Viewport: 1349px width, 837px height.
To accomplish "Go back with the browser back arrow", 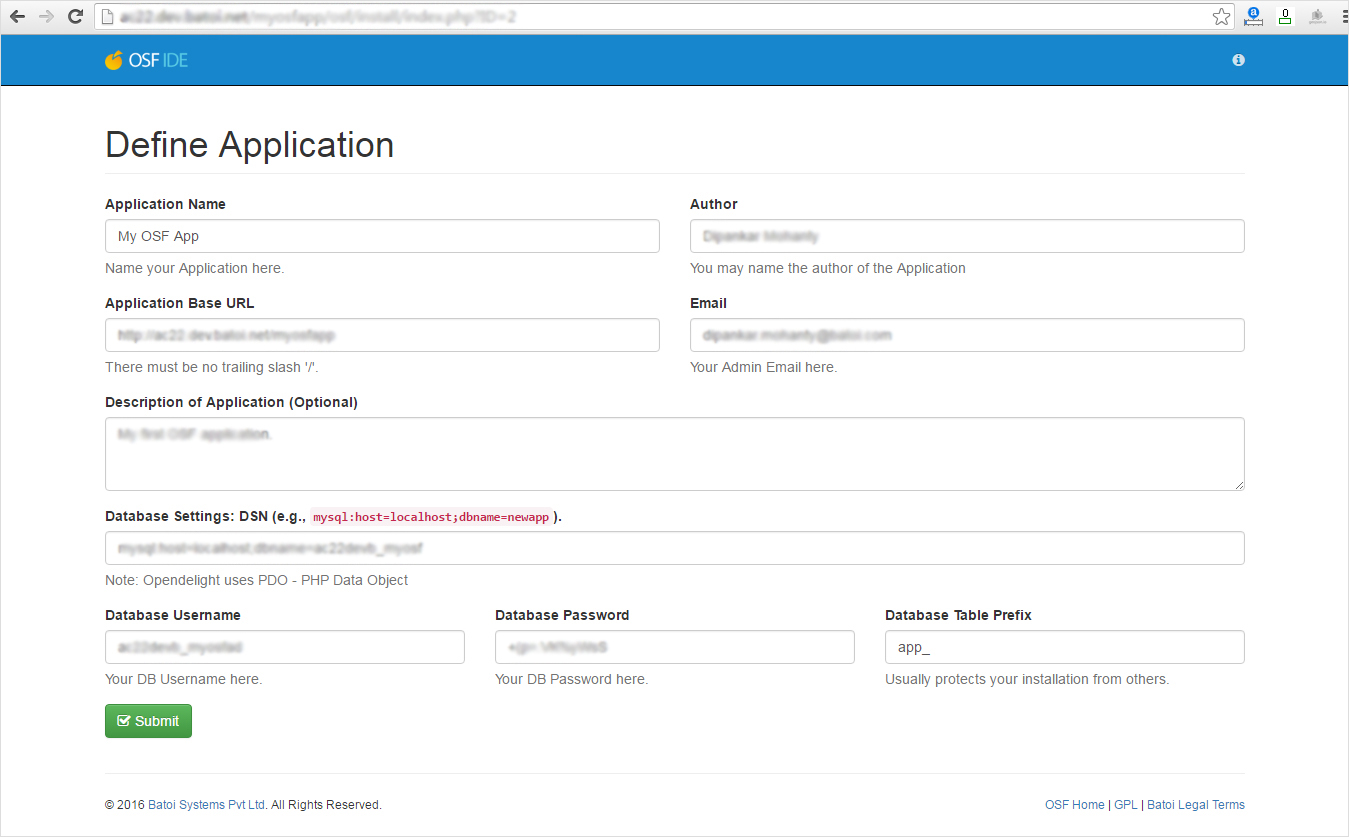I will click(x=17, y=17).
